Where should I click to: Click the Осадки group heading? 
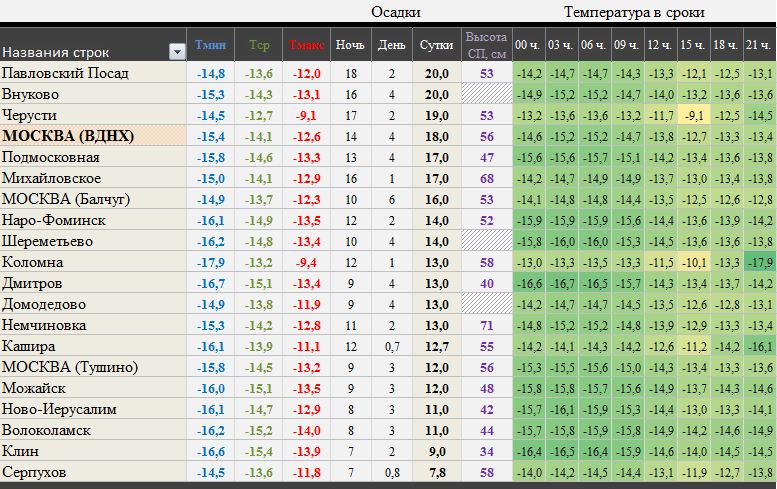pyautogui.click(x=396, y=12)
